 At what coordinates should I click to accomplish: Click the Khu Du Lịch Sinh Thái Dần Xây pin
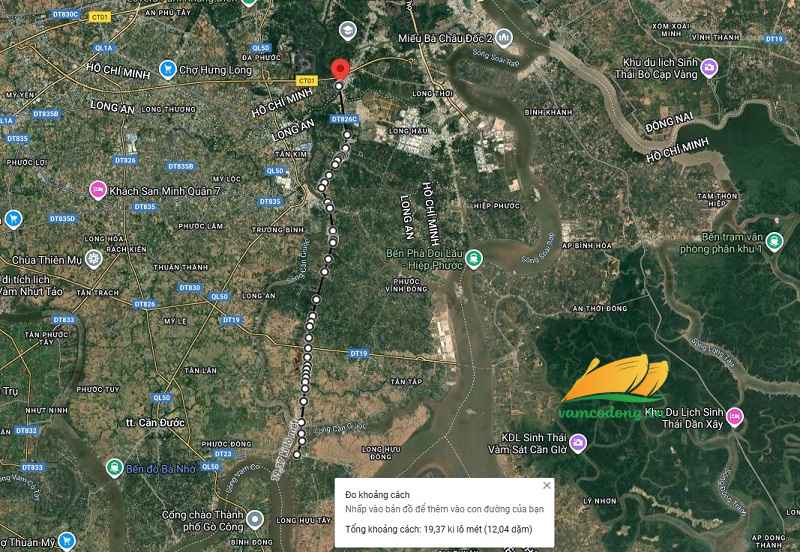(x=735, y=417)
